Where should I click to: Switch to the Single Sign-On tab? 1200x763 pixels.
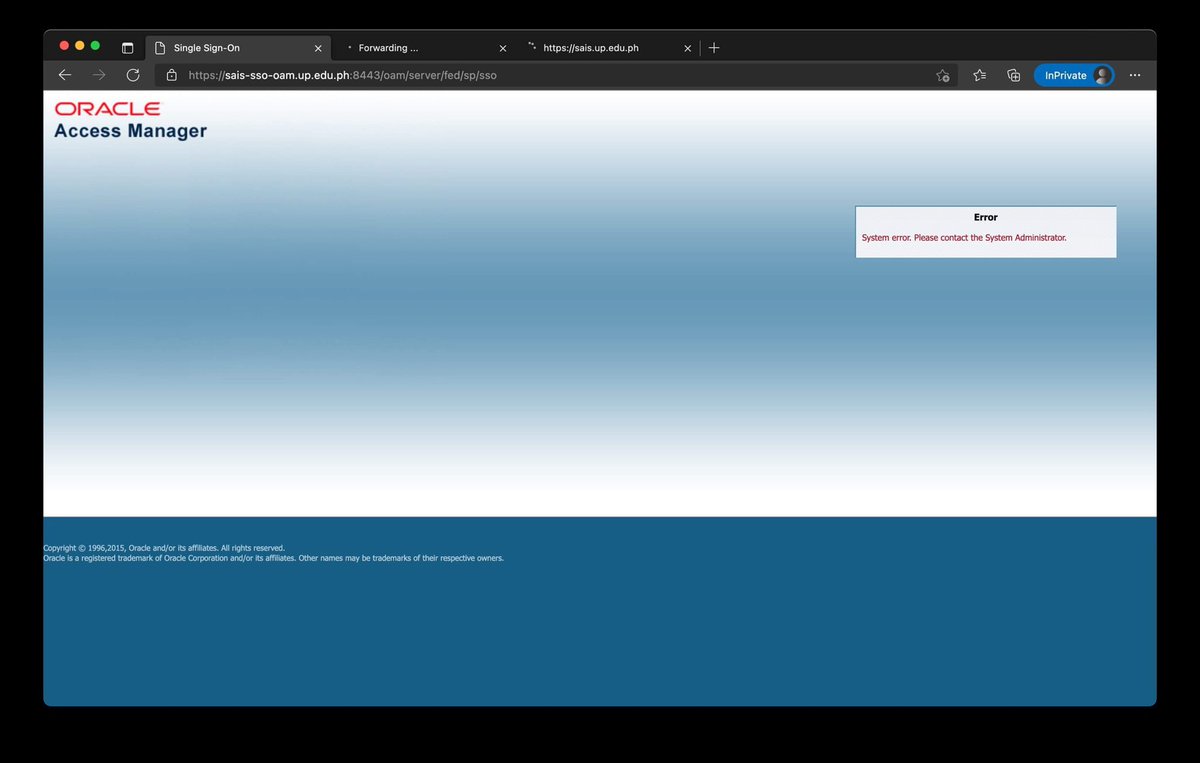click(x=237, y=47)
